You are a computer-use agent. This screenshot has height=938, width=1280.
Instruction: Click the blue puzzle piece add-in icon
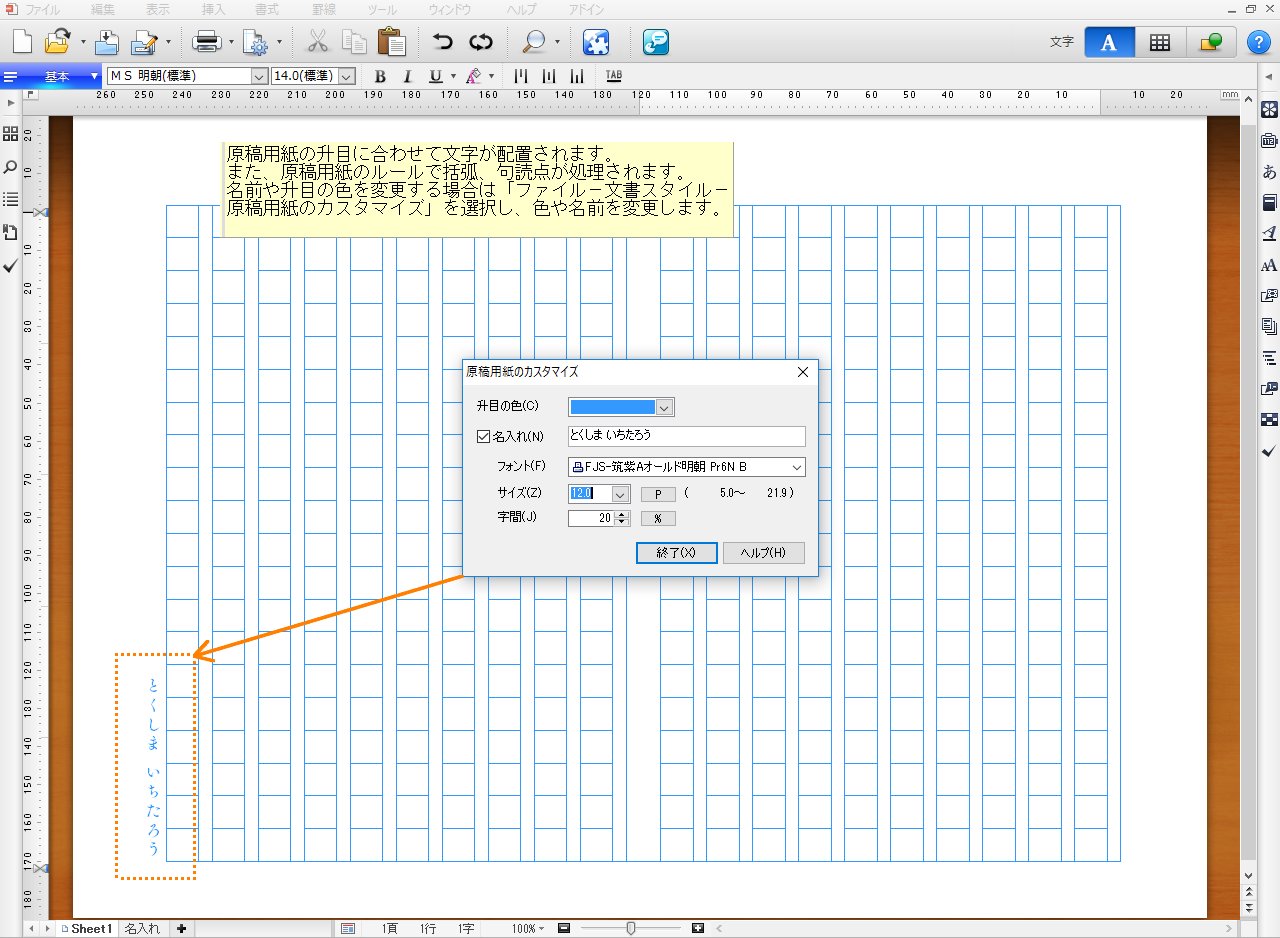pyautogui.click(x=595, y=42)
